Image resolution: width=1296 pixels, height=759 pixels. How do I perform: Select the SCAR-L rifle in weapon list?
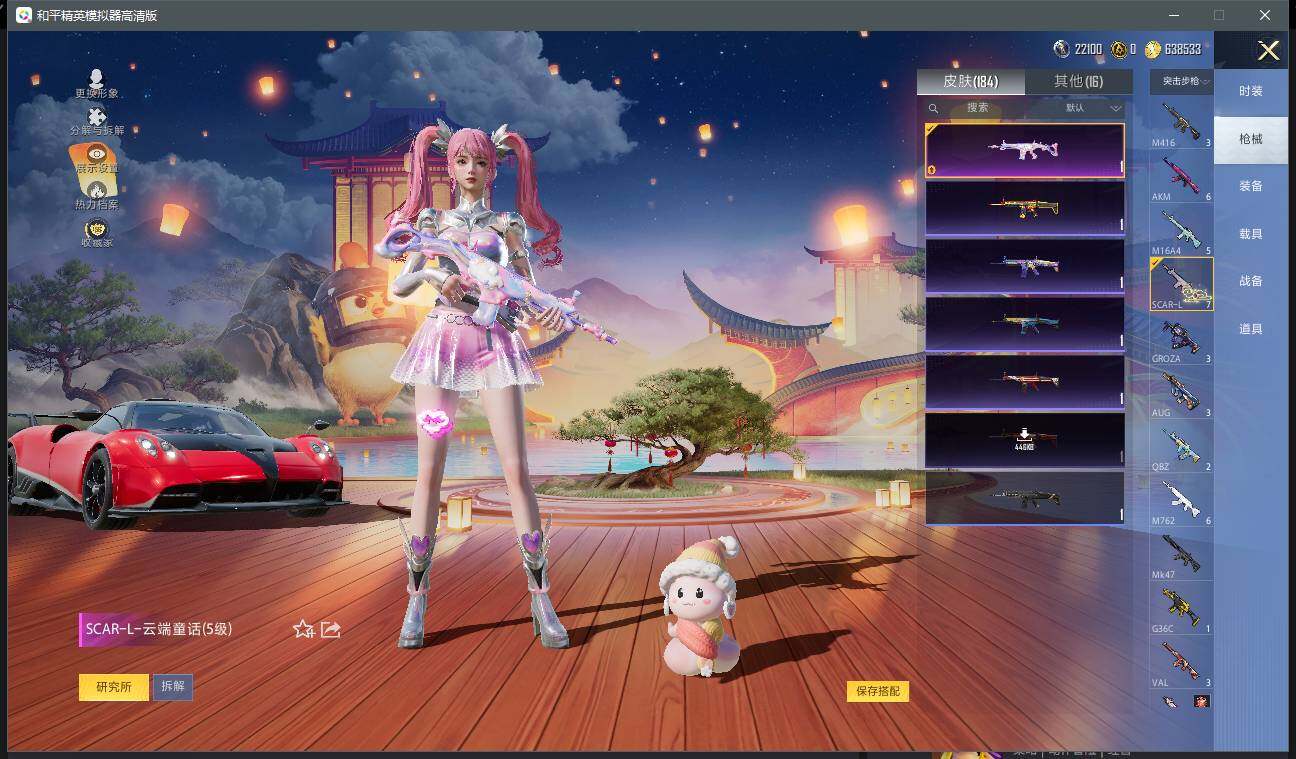[1181, 284]
